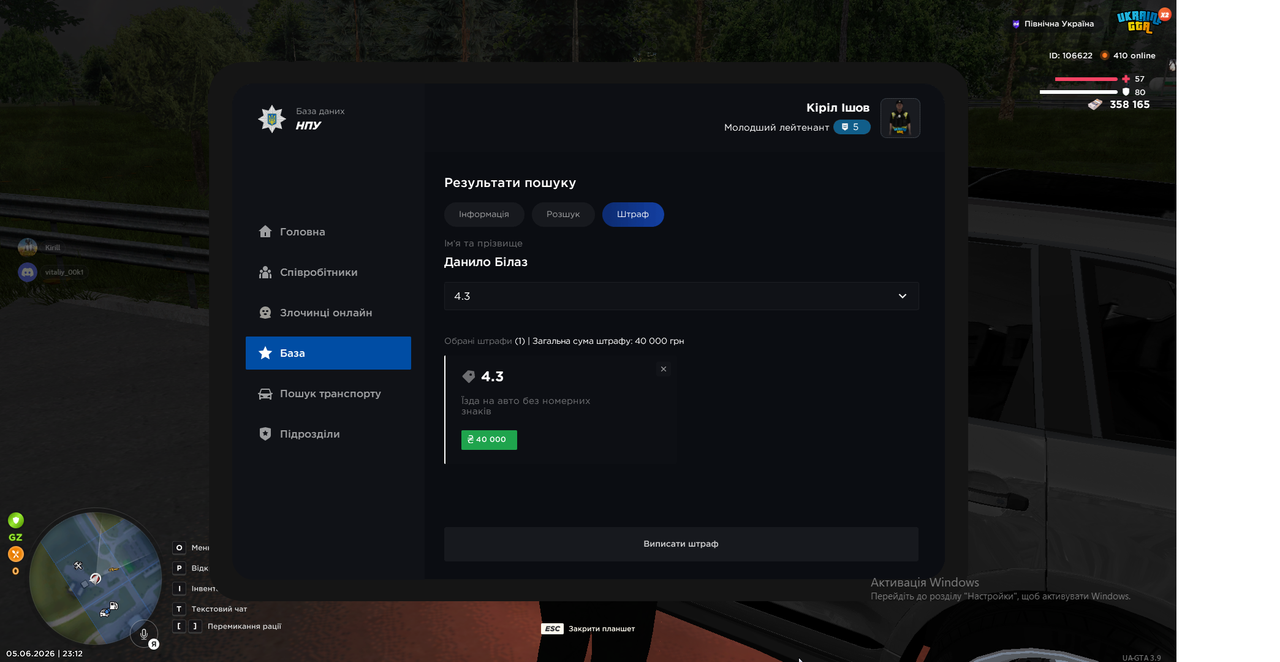
Task: Click the minimap in the corner
Action: pyautogui.click(x=95, y=577)
